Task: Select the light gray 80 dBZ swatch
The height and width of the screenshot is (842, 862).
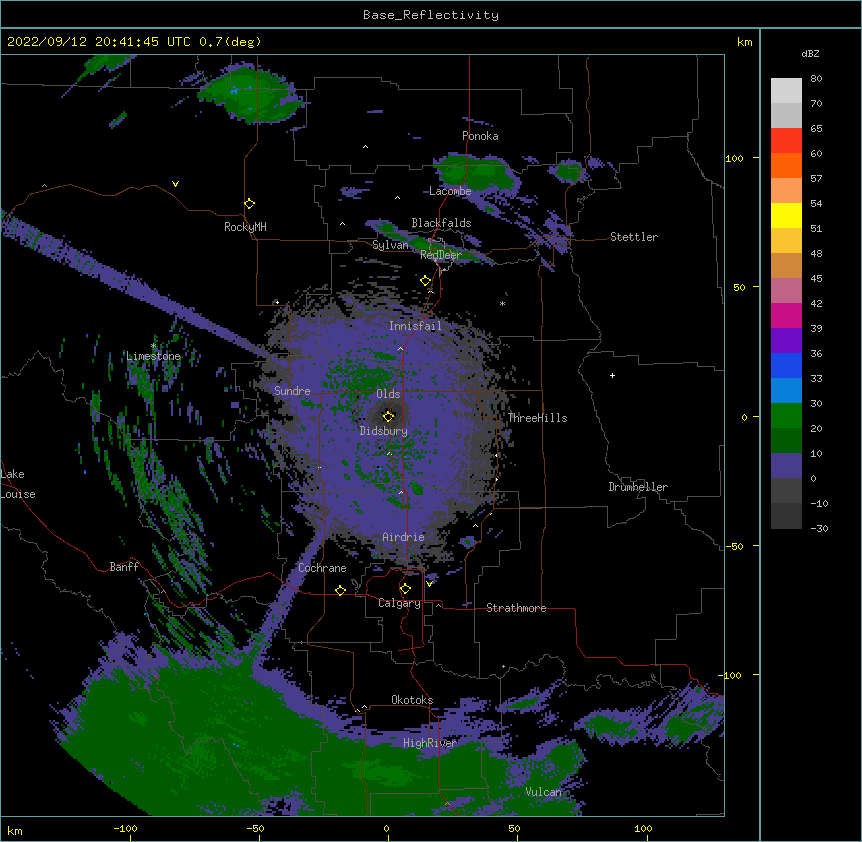Action: [x=786, y=91]
